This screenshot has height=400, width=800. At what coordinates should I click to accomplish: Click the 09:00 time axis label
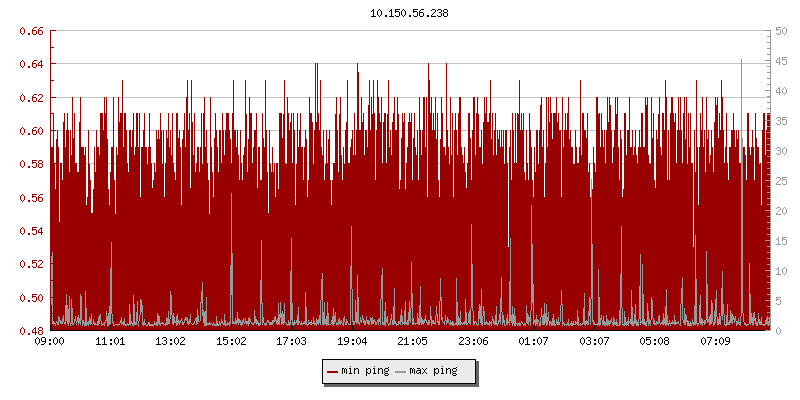click(x=50, y=342)
